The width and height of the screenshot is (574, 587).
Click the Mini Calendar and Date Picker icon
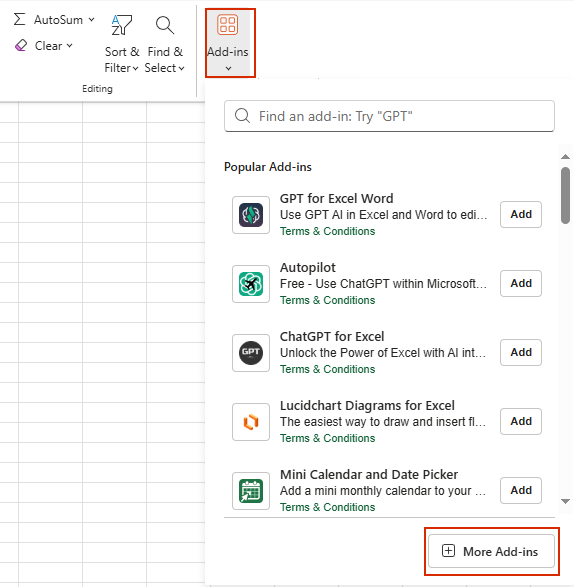(251, 491)
